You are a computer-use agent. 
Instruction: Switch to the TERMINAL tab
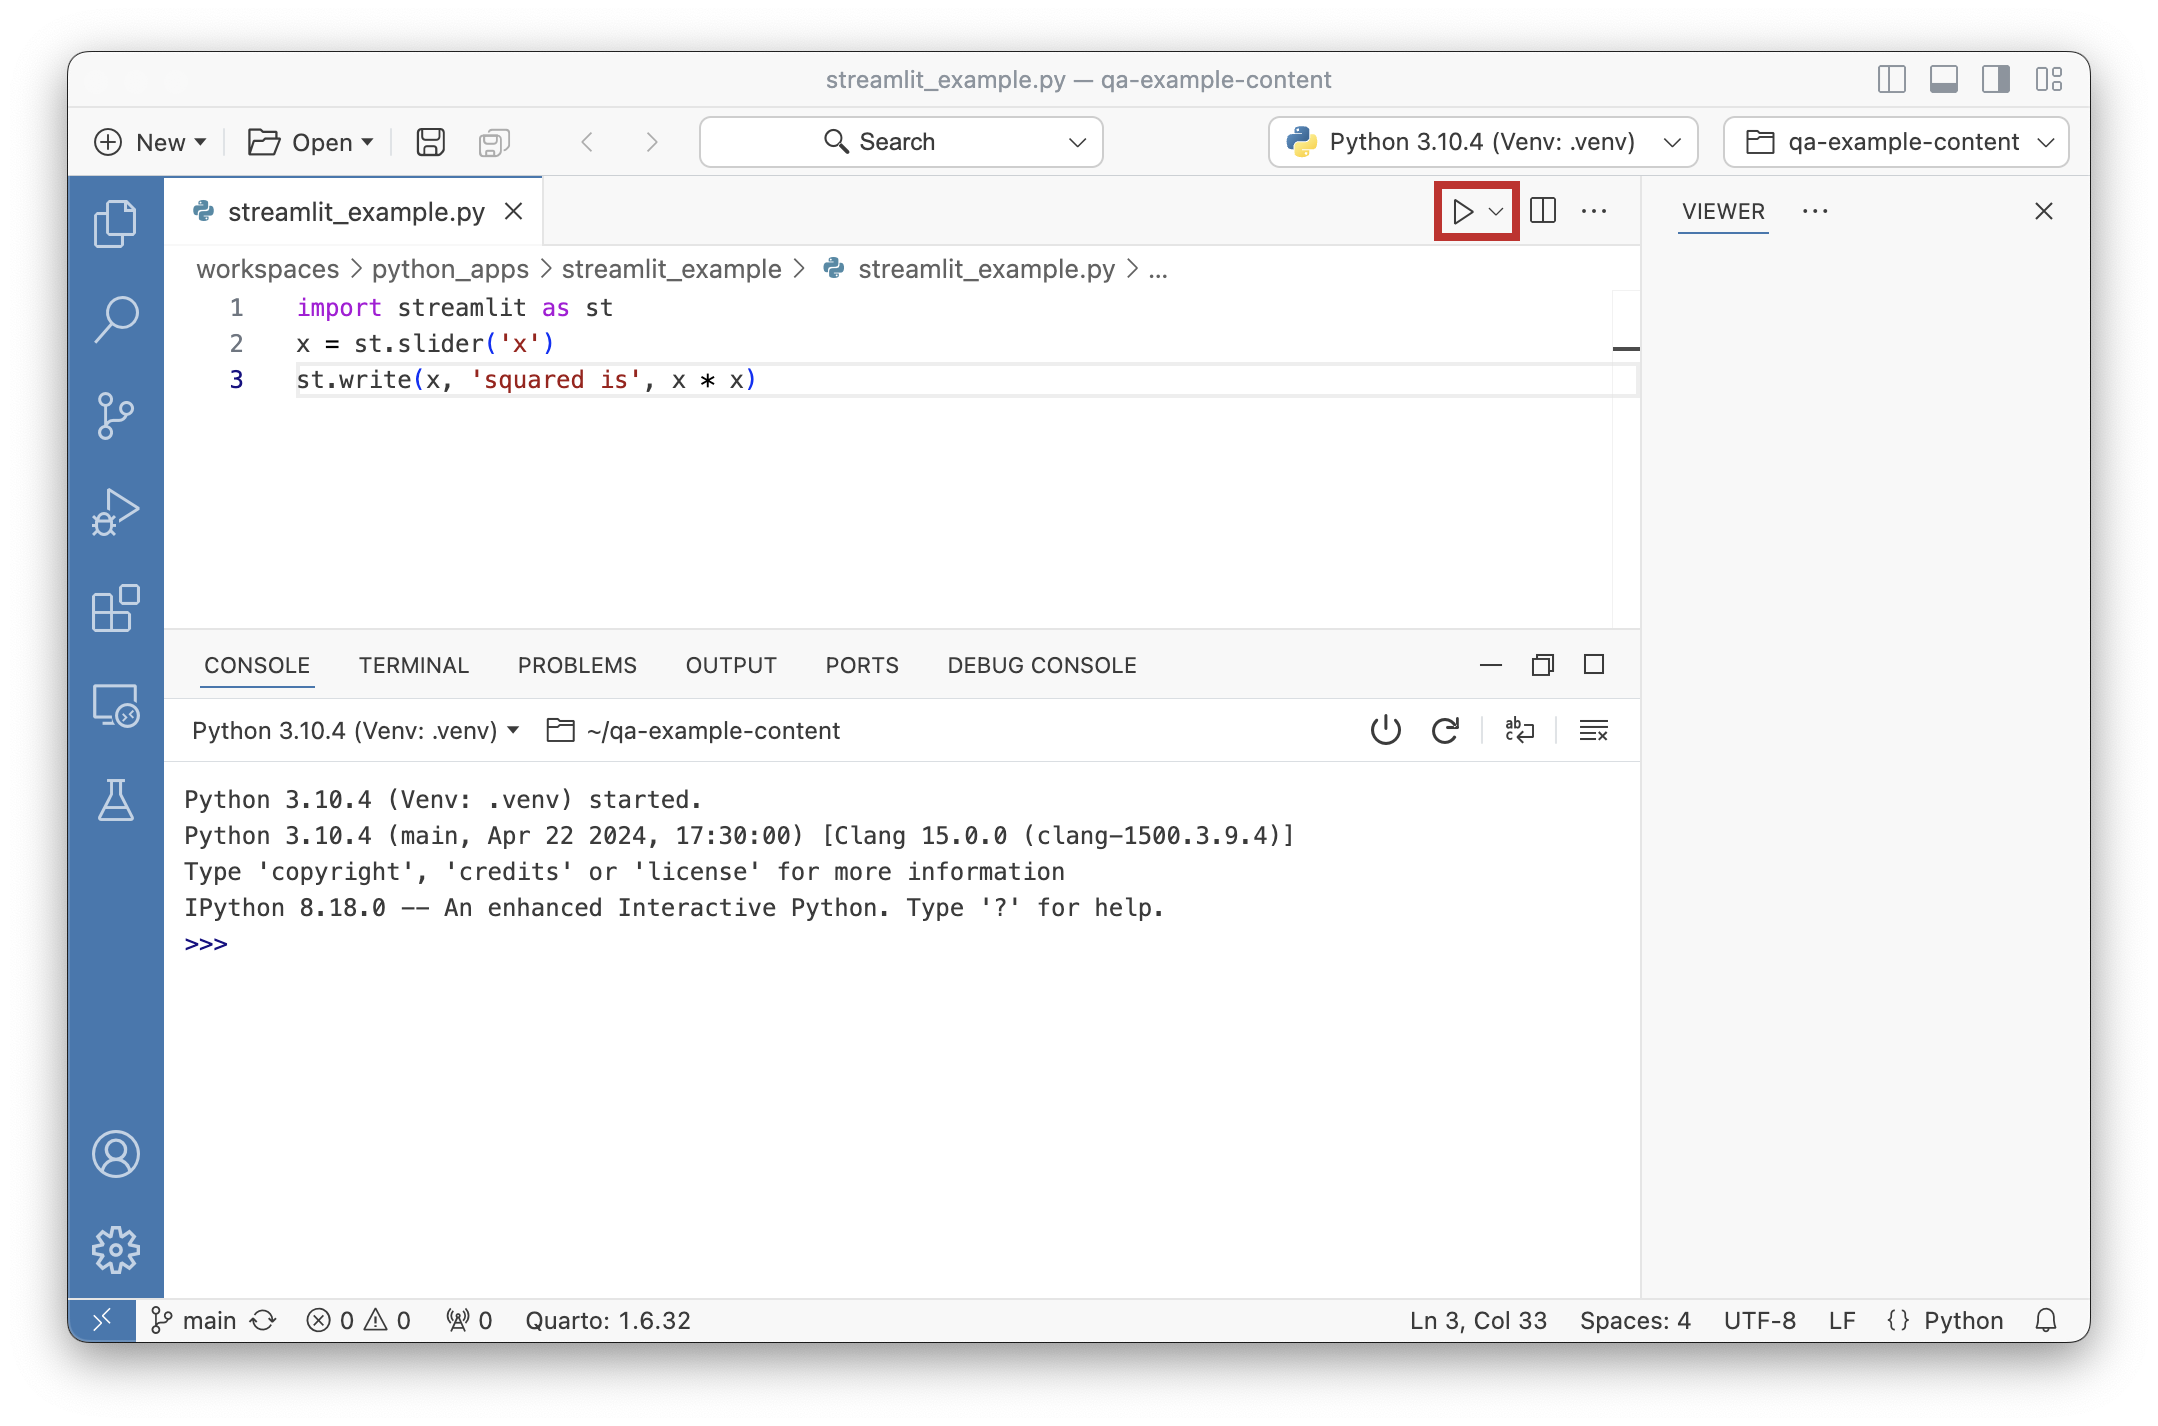[413, 664]
